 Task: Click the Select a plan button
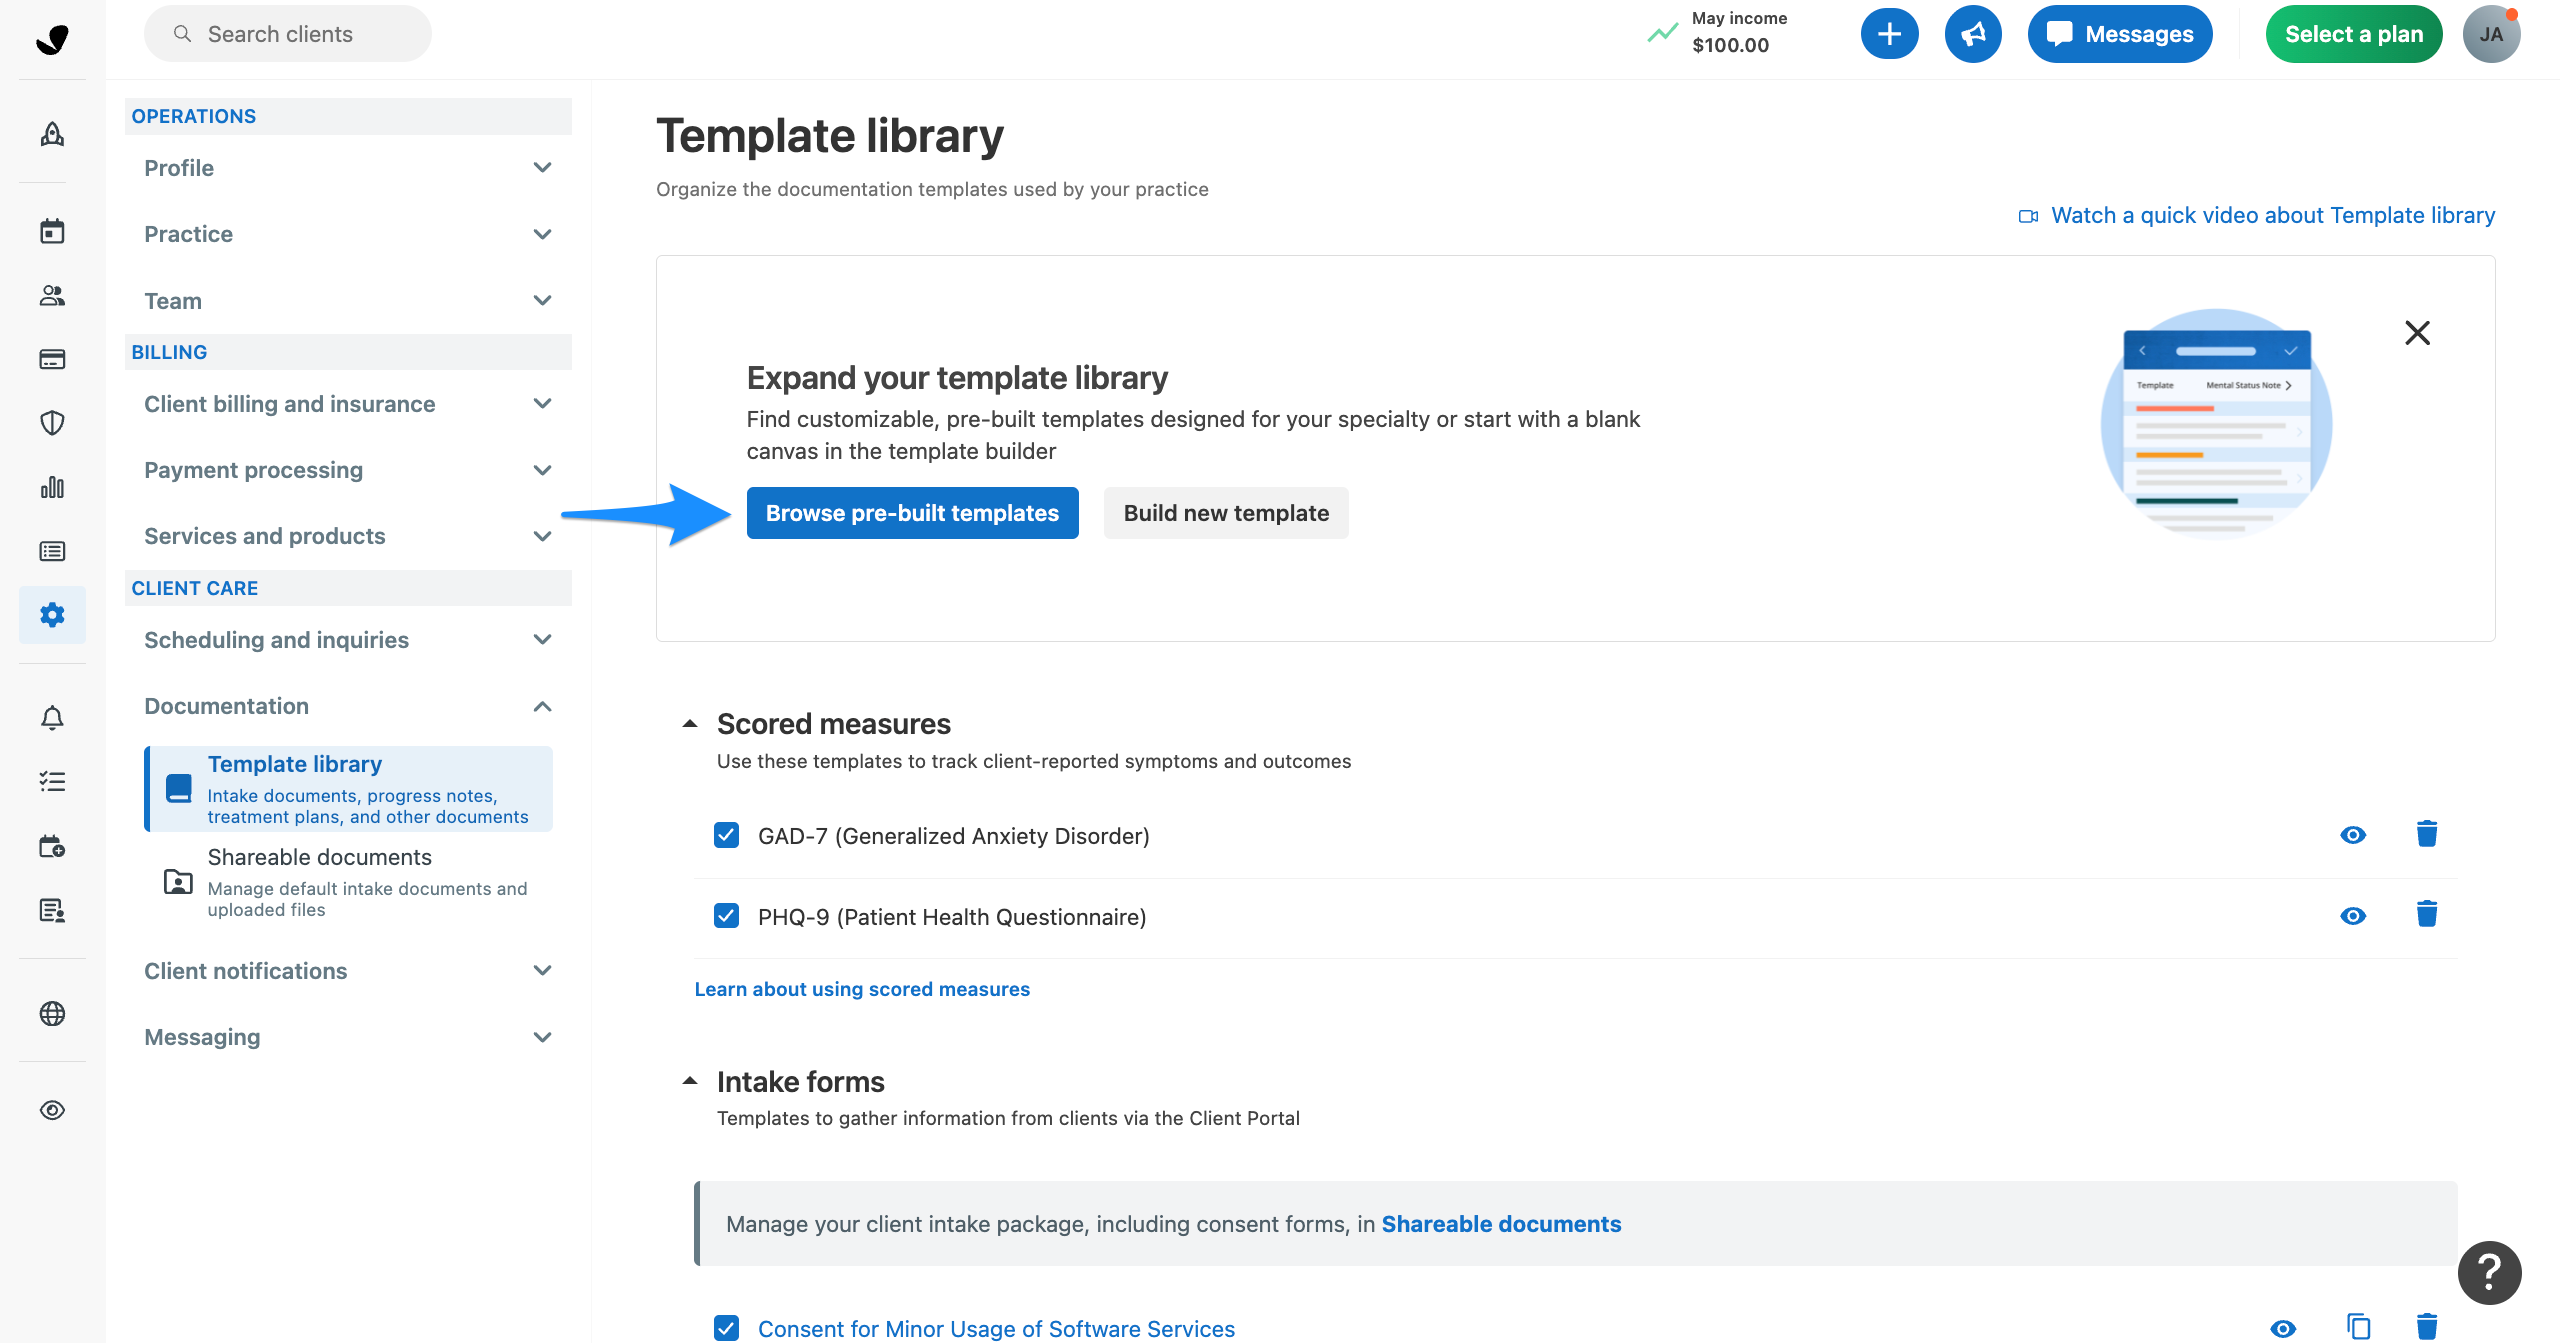tap(2354, 34)
